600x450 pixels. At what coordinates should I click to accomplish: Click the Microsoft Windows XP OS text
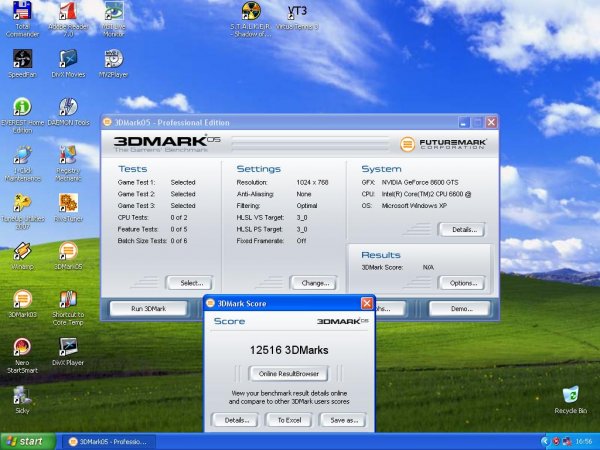tap(414, 206)
